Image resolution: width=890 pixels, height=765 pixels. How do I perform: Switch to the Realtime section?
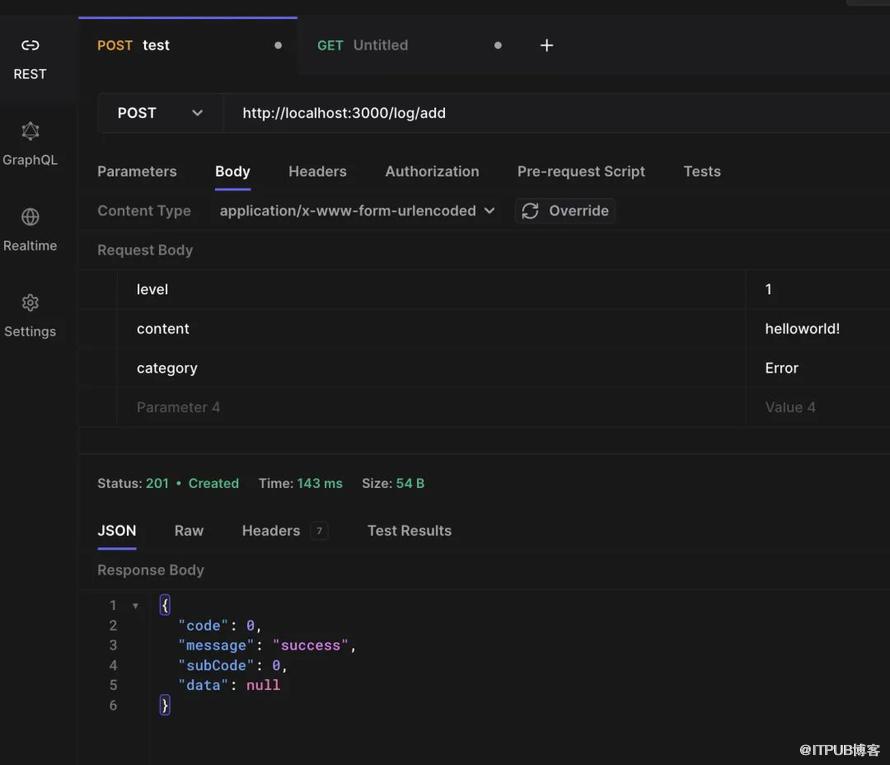[30, 229]
